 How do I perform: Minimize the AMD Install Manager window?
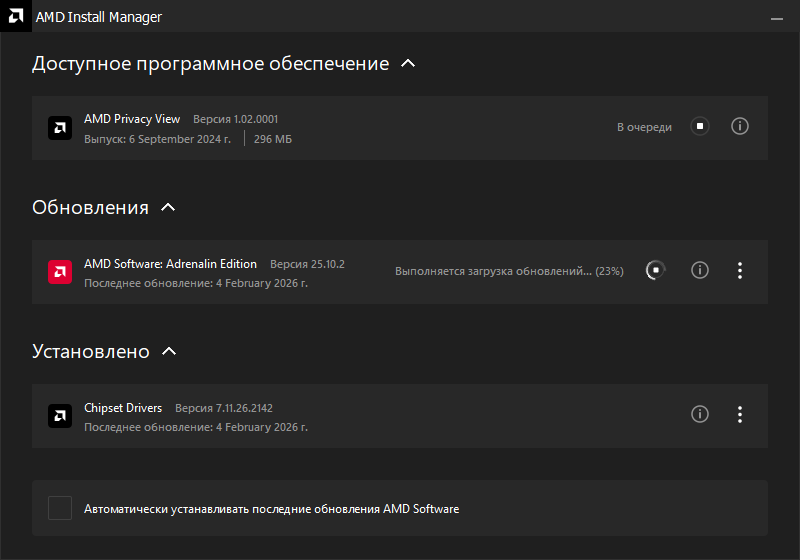pos(778,18)
